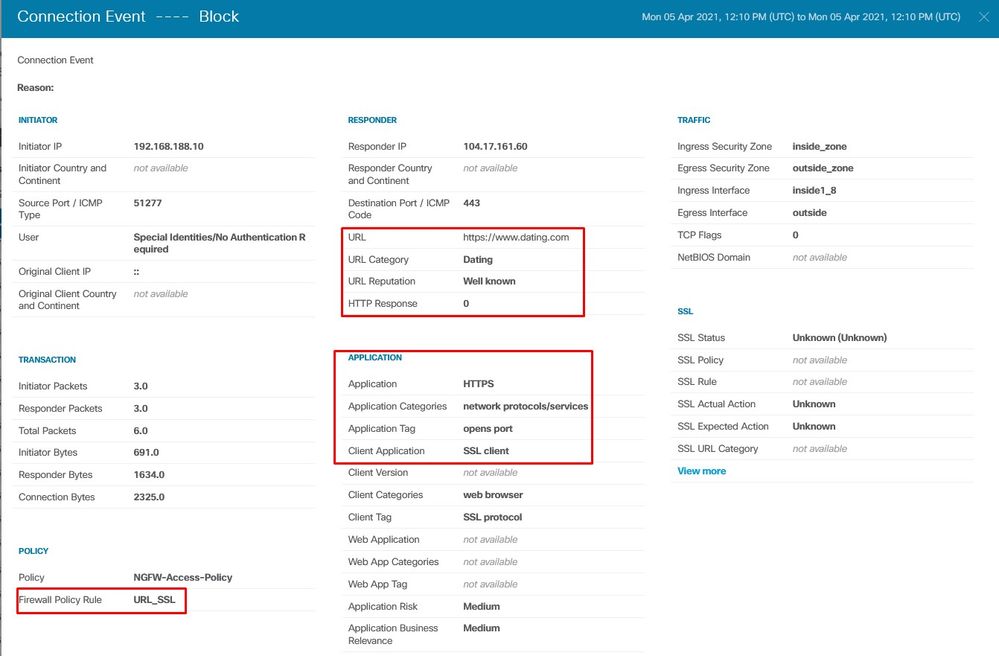Click the Block action text in the header
This screenshot has height=656, width=999.
point(219,17)
